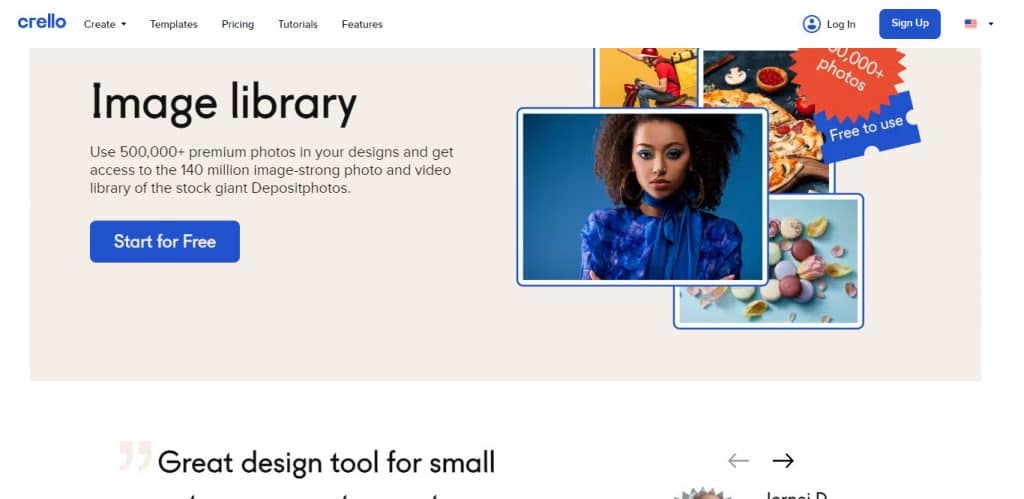The width and height of the screenshot is (1024, 499).
Task: Click the user profile icon beside Log In
Action: pos(811,24)
